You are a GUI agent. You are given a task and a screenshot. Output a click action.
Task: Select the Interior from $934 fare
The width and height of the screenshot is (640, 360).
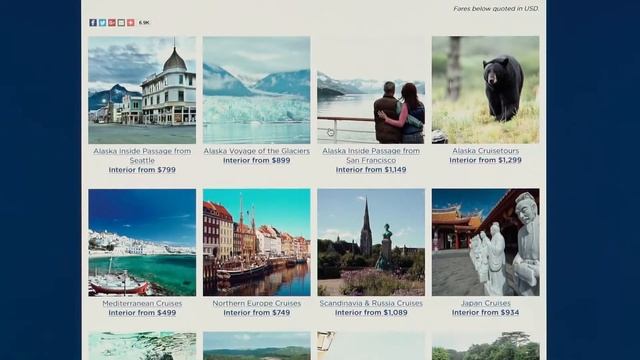pos(486,313)
